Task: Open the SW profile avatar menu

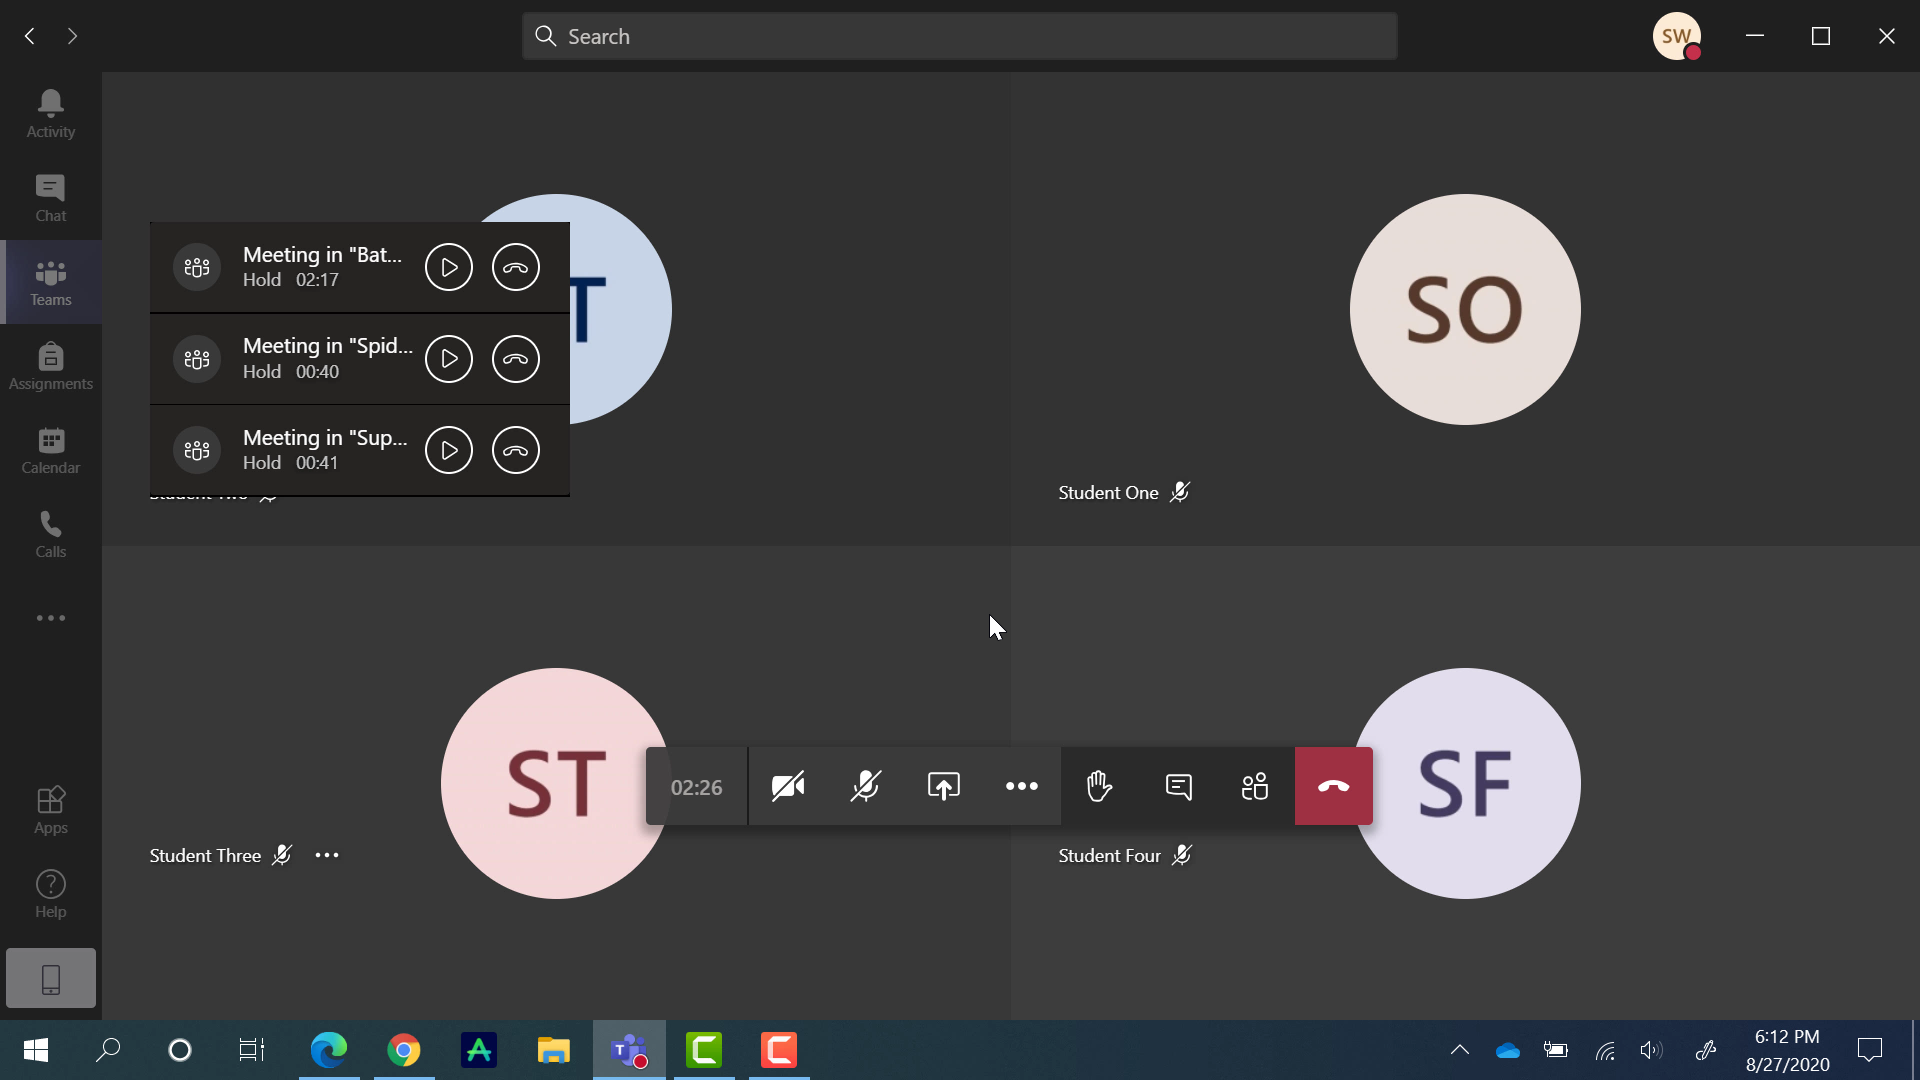Action: 1677,36
